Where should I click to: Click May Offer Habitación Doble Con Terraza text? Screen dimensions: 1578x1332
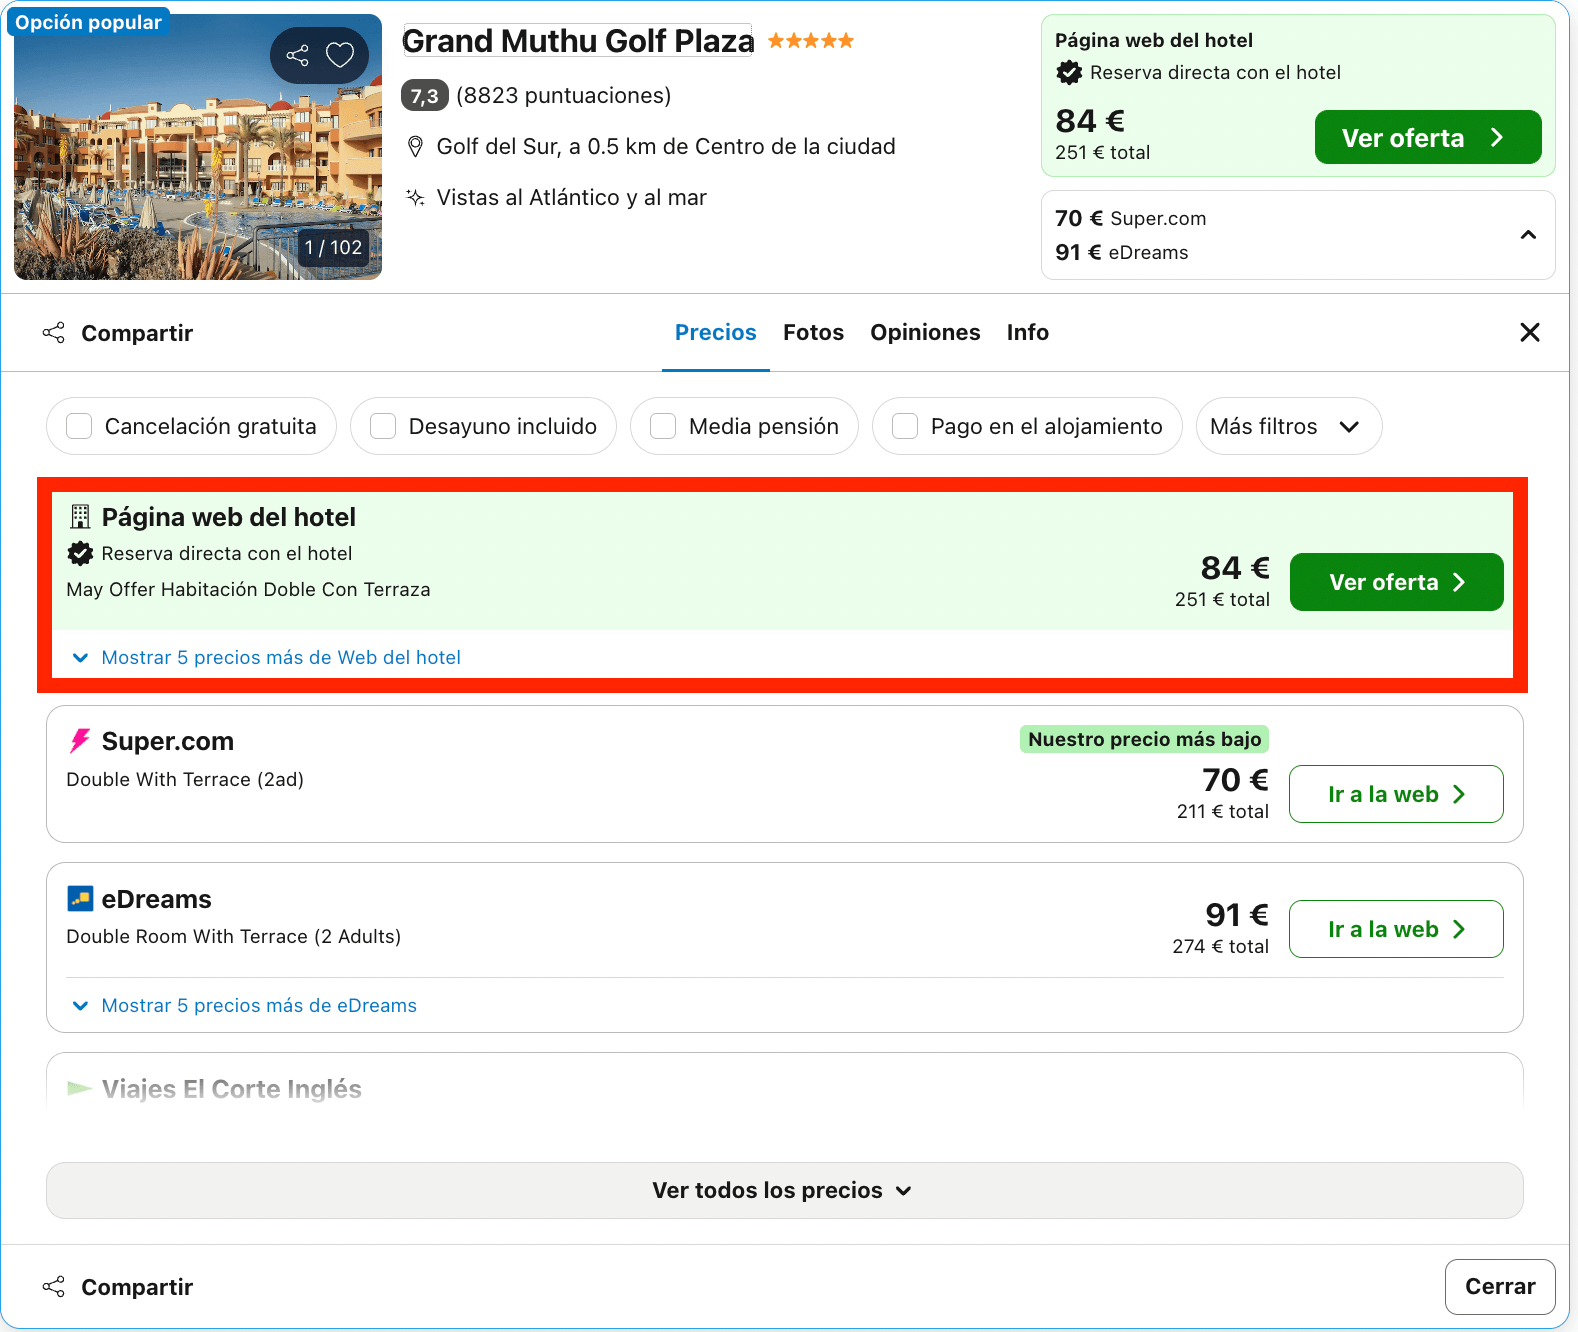click(248, 589)
